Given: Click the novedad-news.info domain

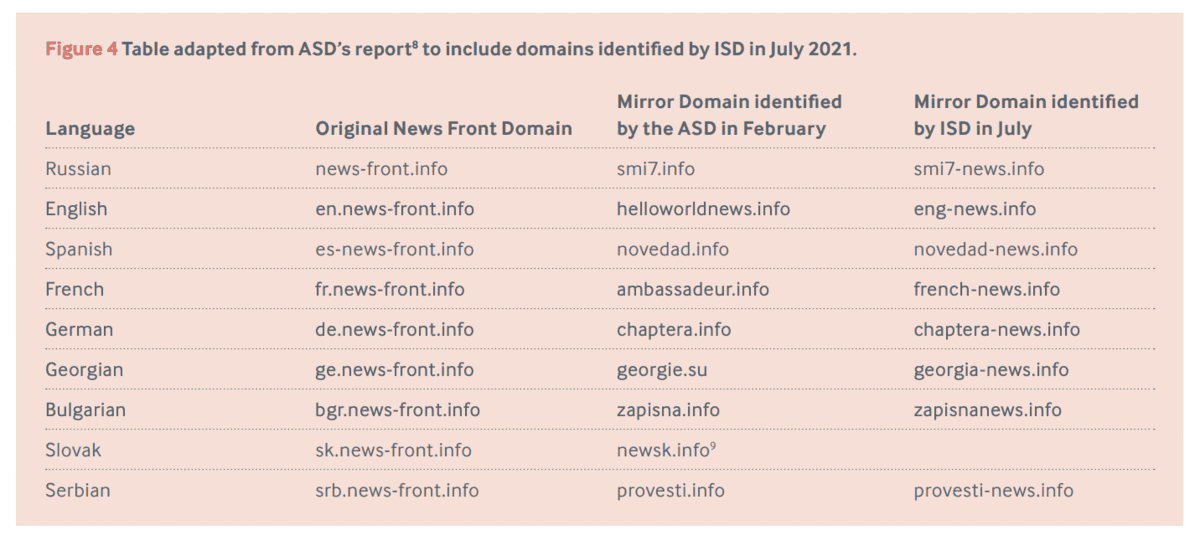Looking at the screenshot, I should click(x=995, y=249).
